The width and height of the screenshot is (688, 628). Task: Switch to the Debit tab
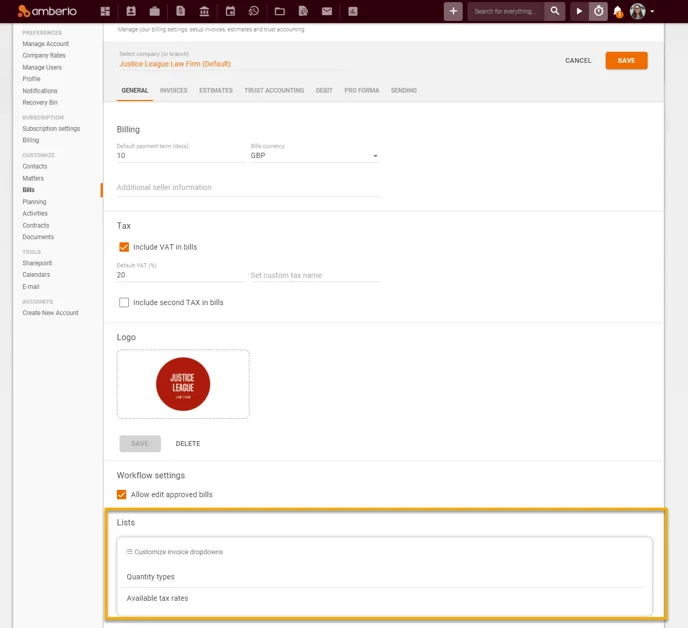324,90
